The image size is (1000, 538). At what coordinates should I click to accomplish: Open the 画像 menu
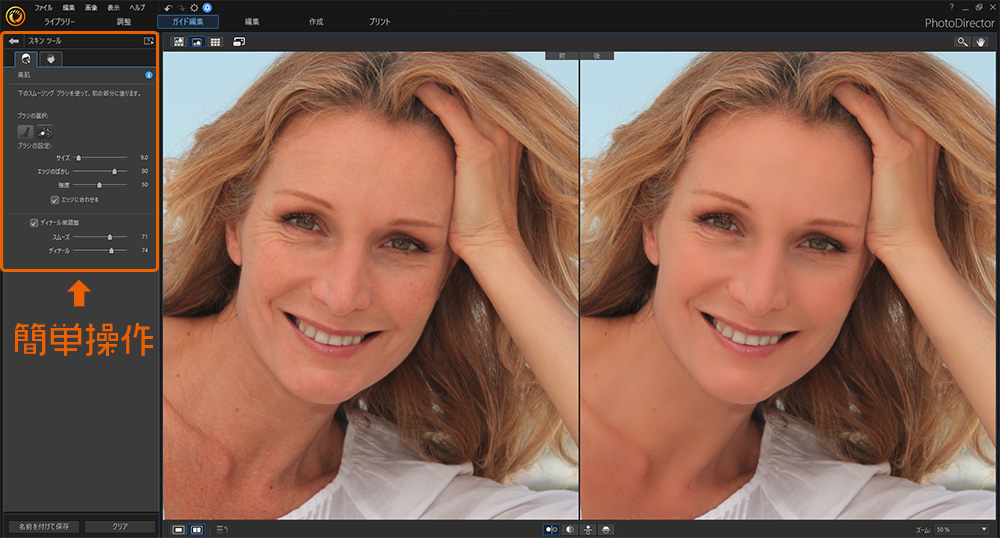(x=91, y=8)
